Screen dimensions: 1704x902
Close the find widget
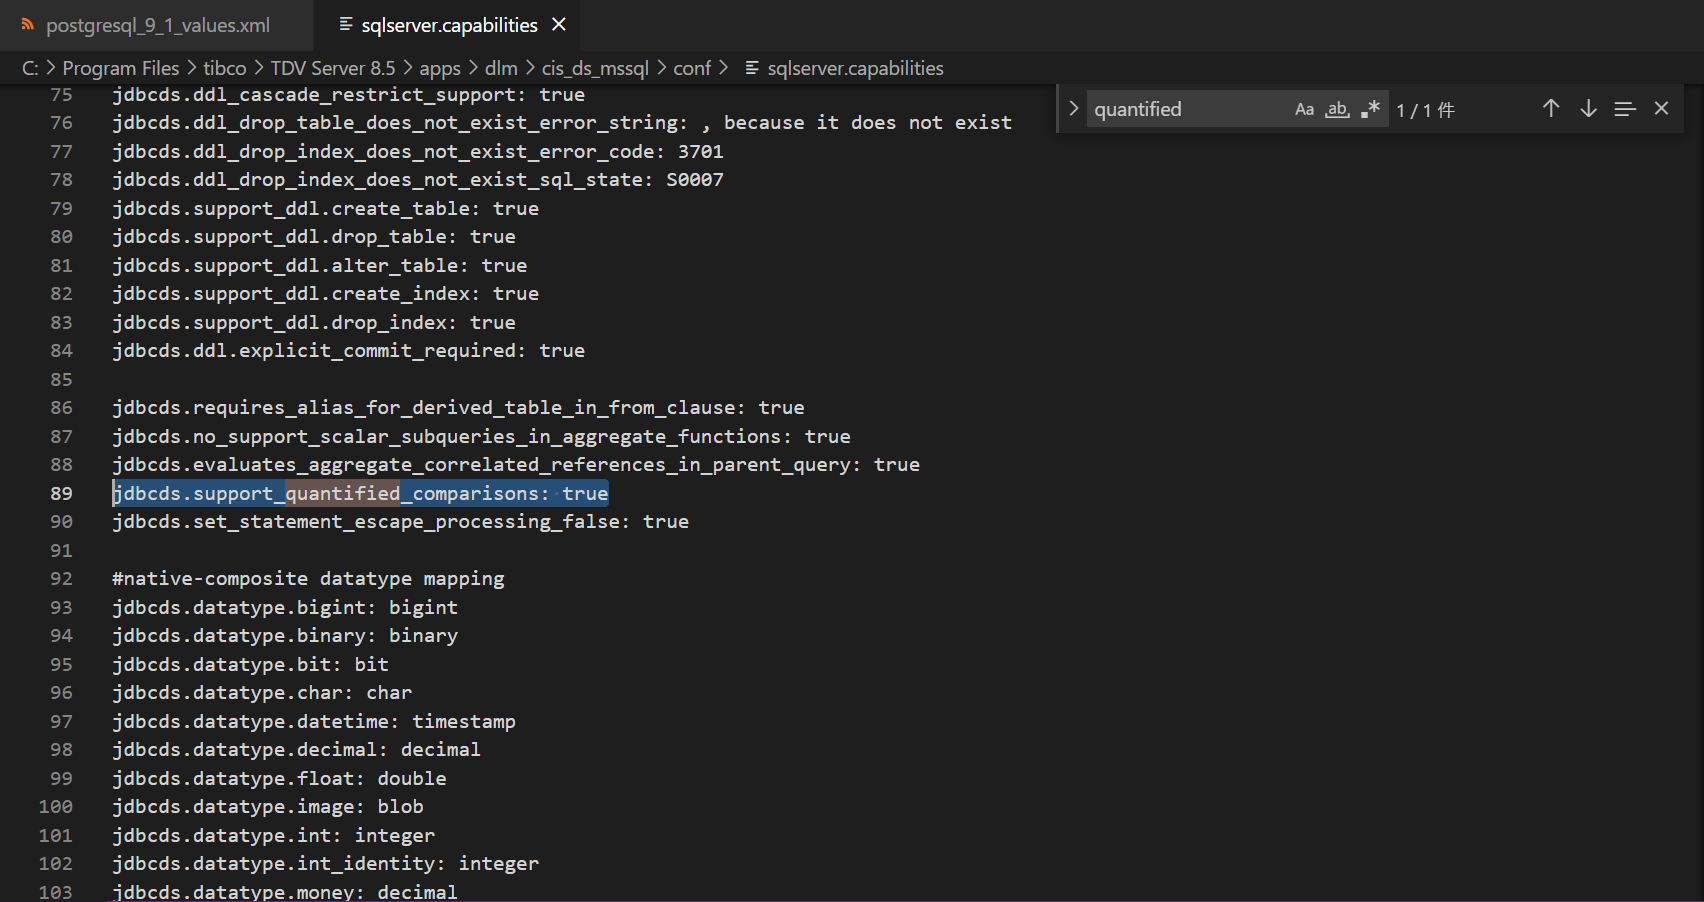pos(1661,108)
